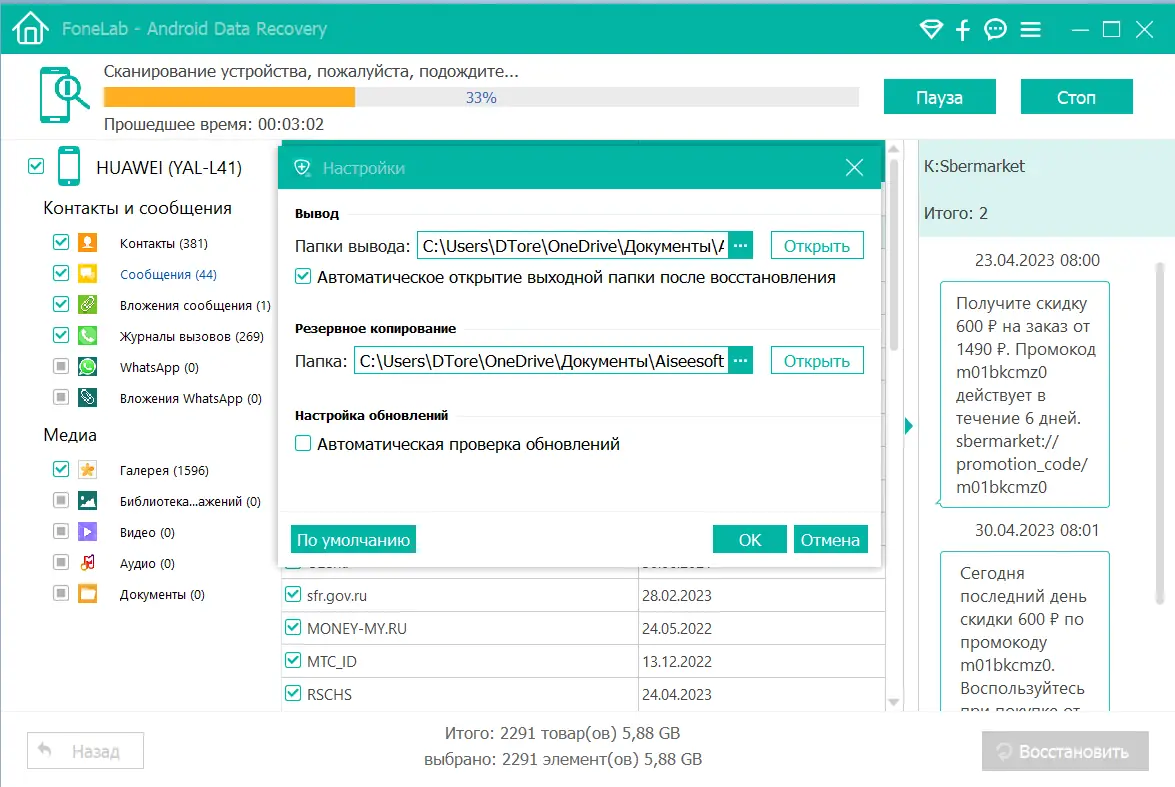Click the backup folder path field

pyautogui.click(x=541, y=361)
